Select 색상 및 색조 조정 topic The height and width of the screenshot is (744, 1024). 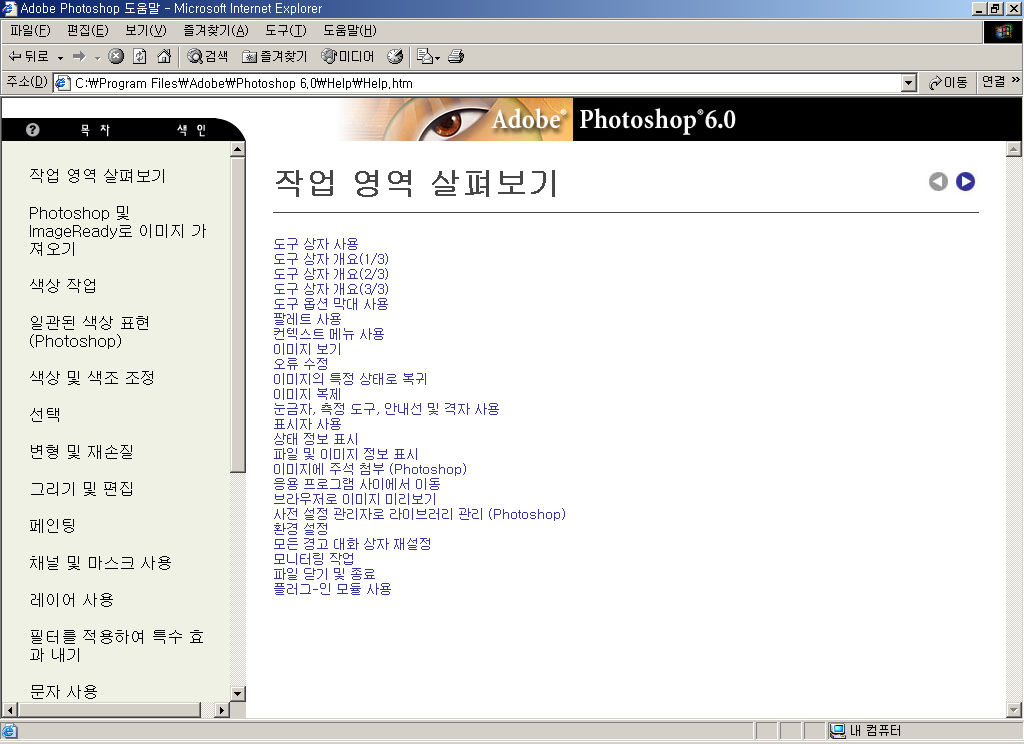[91, 378]
